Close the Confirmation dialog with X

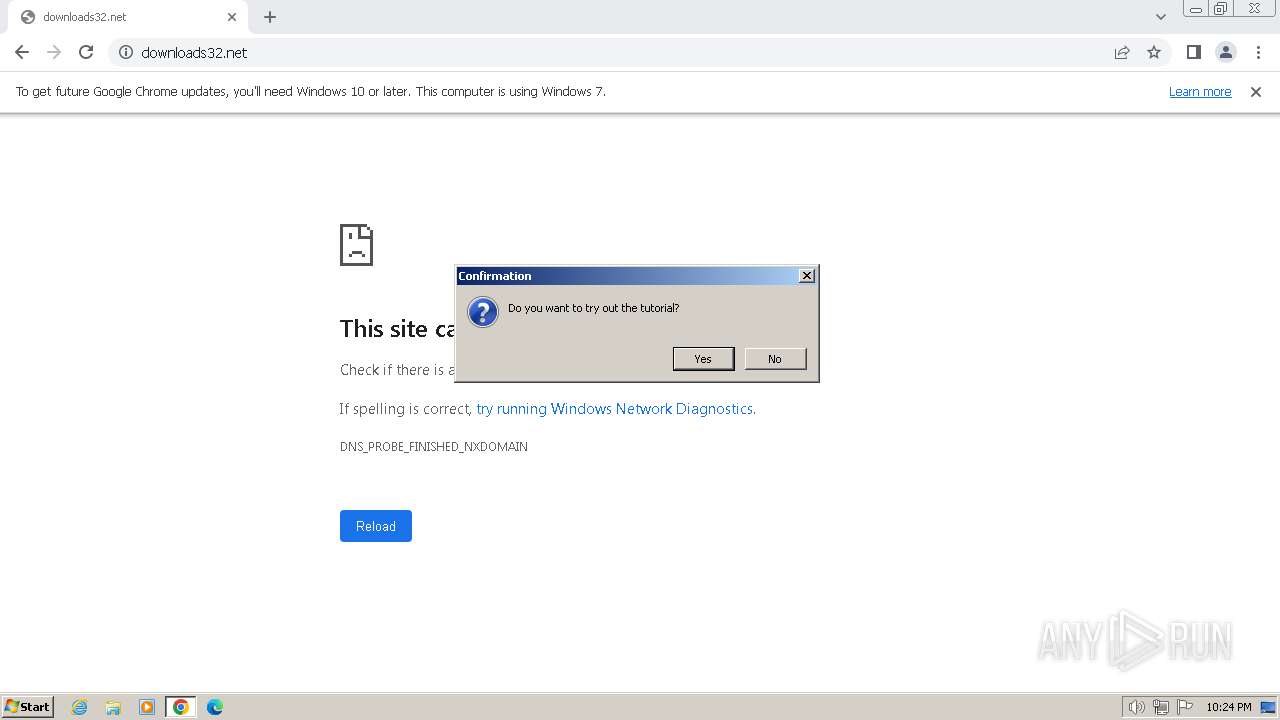[x=807, y=276]
